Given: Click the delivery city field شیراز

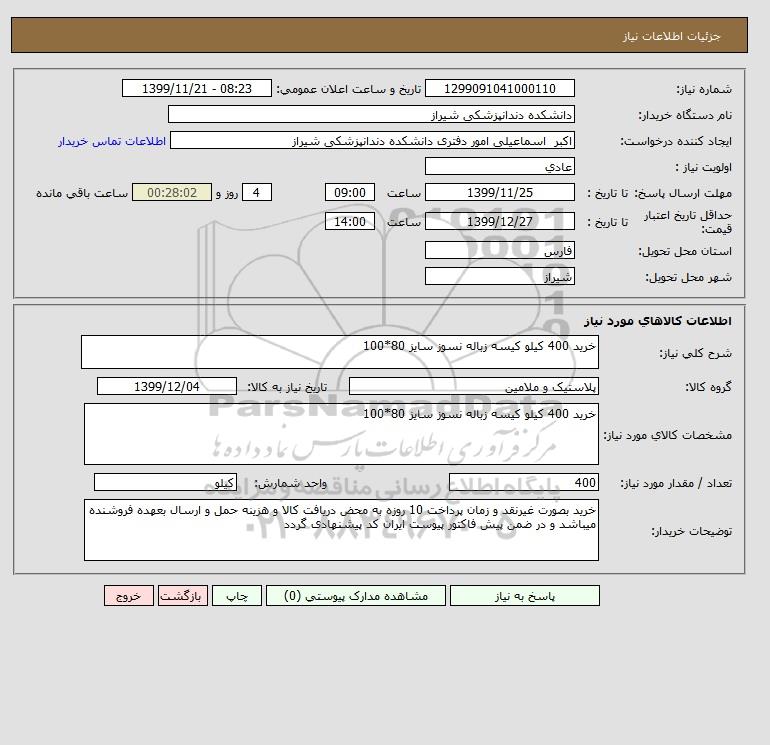Looking at the screenshot, I should [x=499, y=276].
